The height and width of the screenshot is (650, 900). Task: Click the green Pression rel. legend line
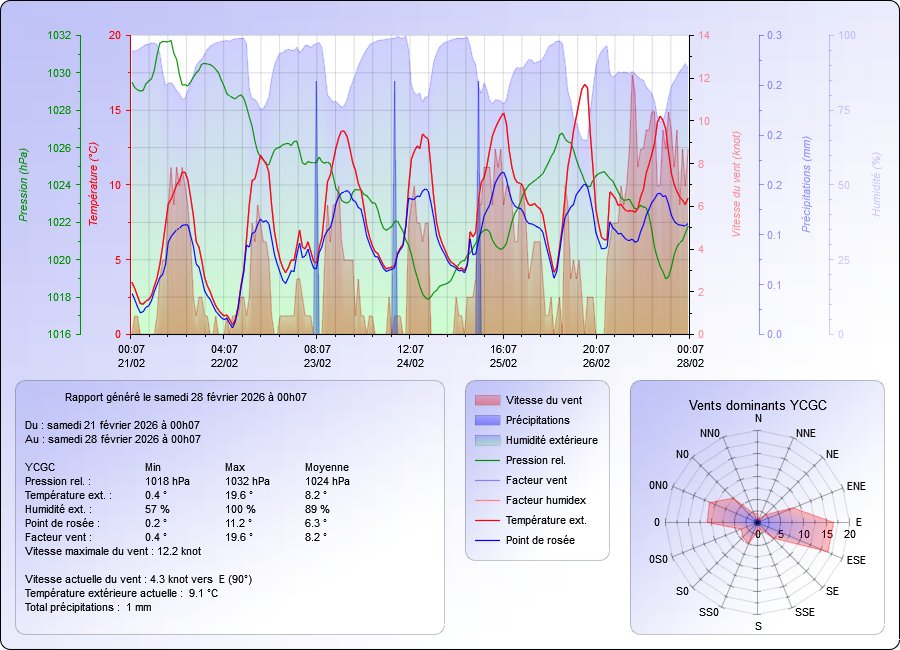click(x=486, y=460)
